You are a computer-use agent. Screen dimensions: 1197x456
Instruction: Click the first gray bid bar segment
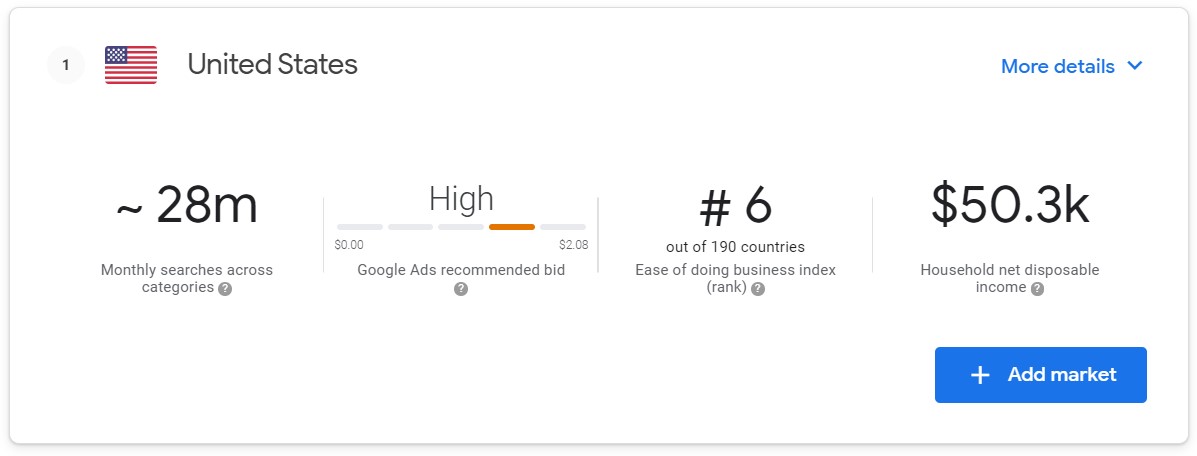pyautogui.click(x=360, y=227)
